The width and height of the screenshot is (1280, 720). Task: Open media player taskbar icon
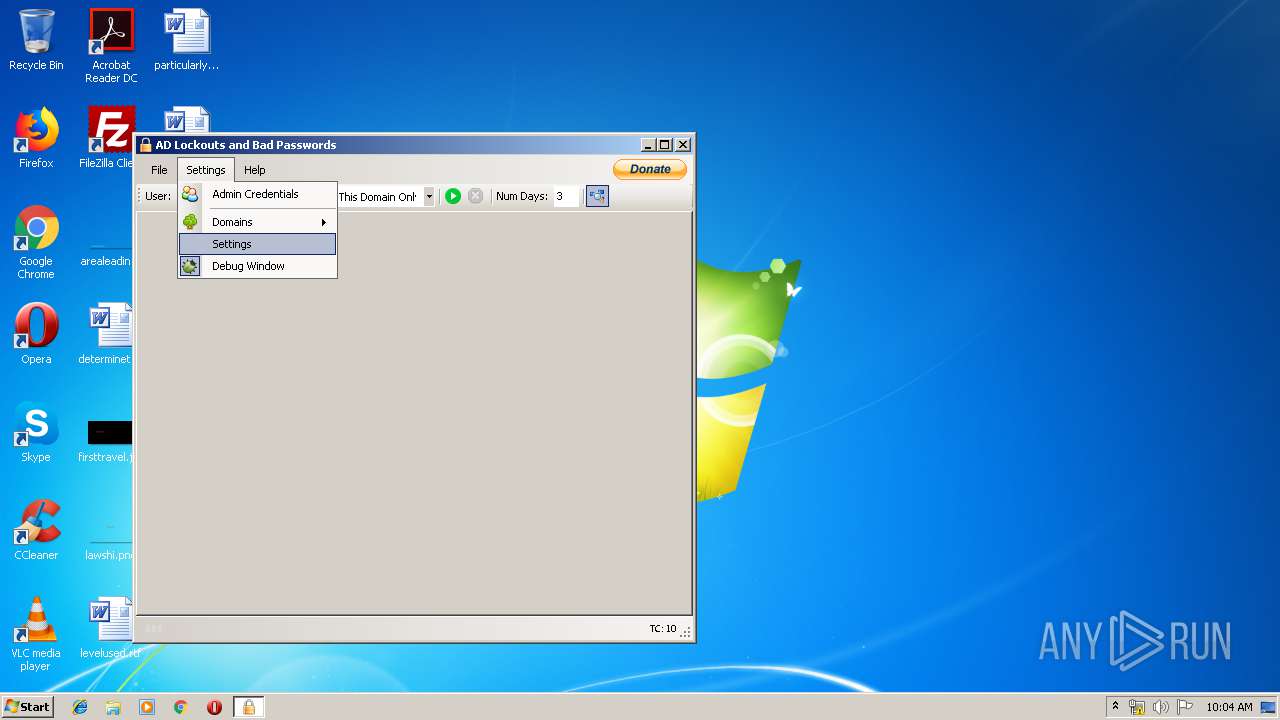[147, 707]
